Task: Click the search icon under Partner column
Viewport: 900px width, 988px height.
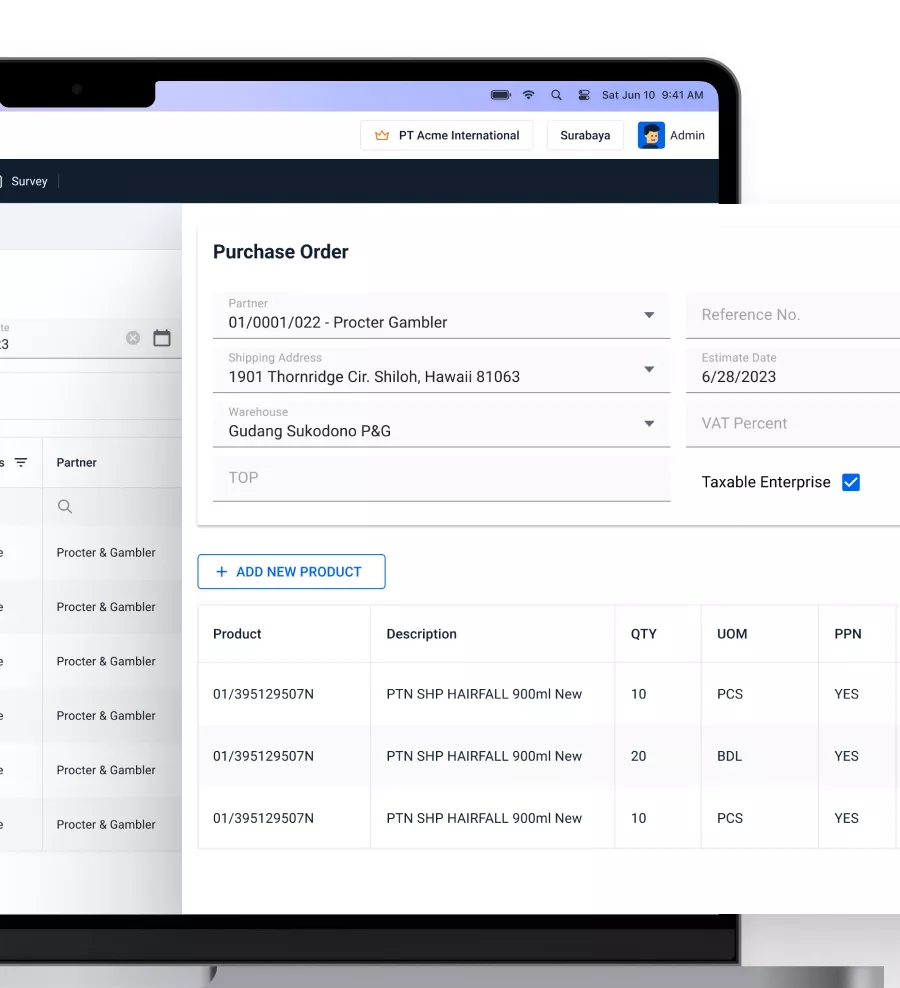Action: point(65,507)
